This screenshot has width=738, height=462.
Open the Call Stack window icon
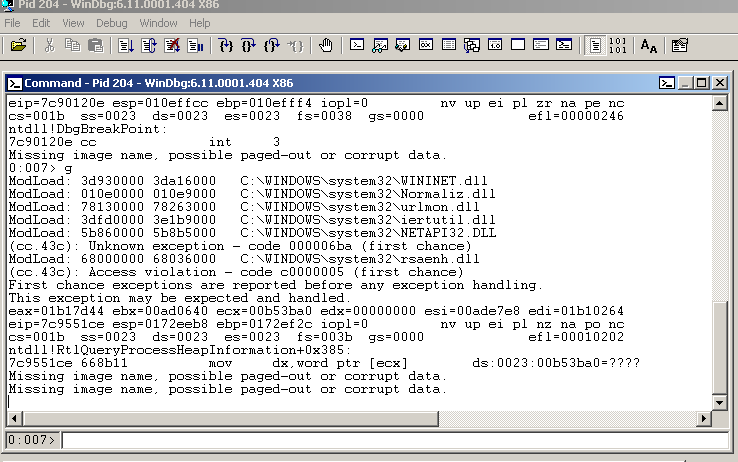pyautogui.click(x=471, y=45)
